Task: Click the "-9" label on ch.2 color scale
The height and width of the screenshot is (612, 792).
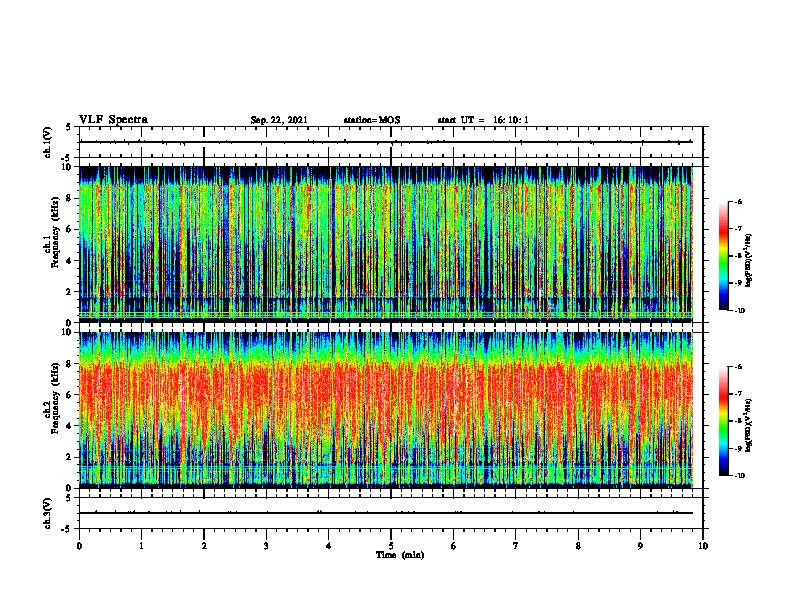Action: tap(739, 448)
